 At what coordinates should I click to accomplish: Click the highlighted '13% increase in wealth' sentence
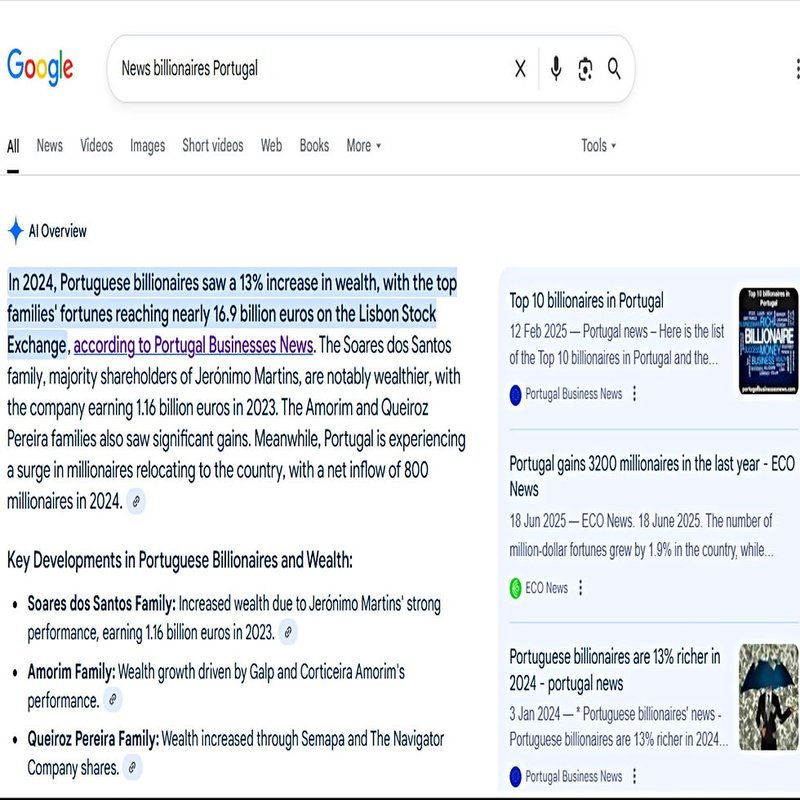coord(232,313)
